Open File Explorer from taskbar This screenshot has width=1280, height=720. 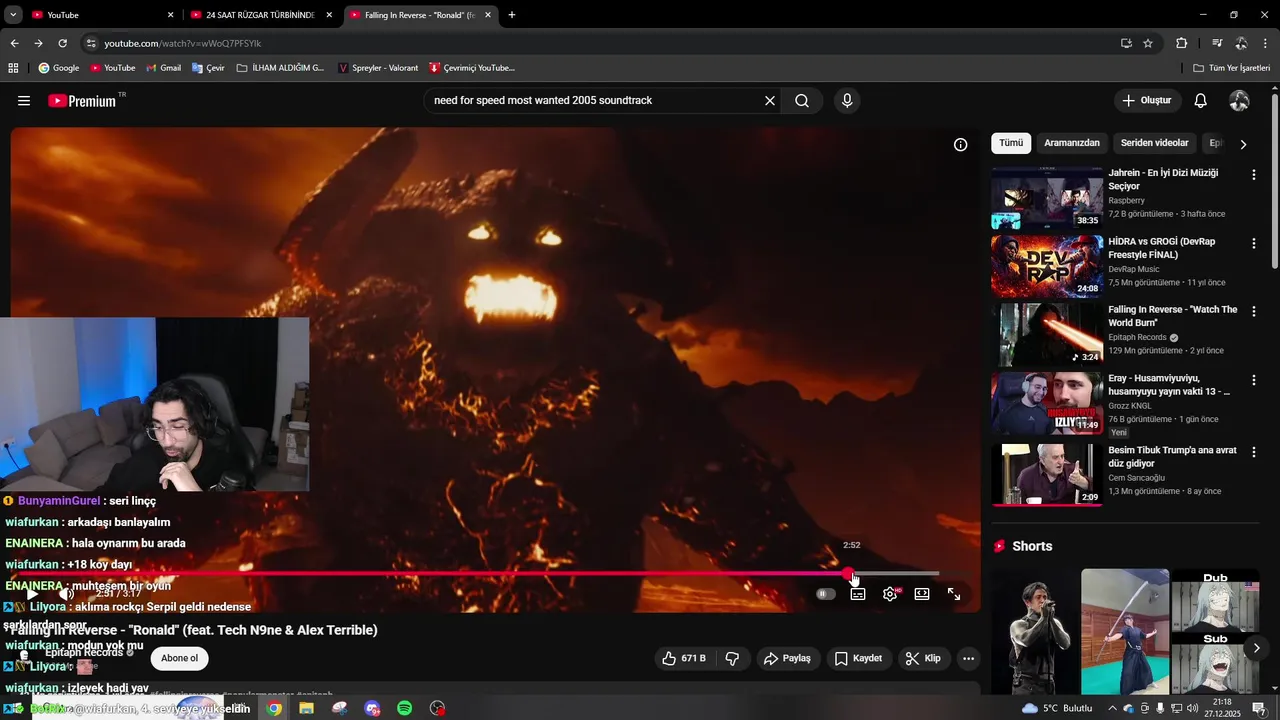[307, 708]
